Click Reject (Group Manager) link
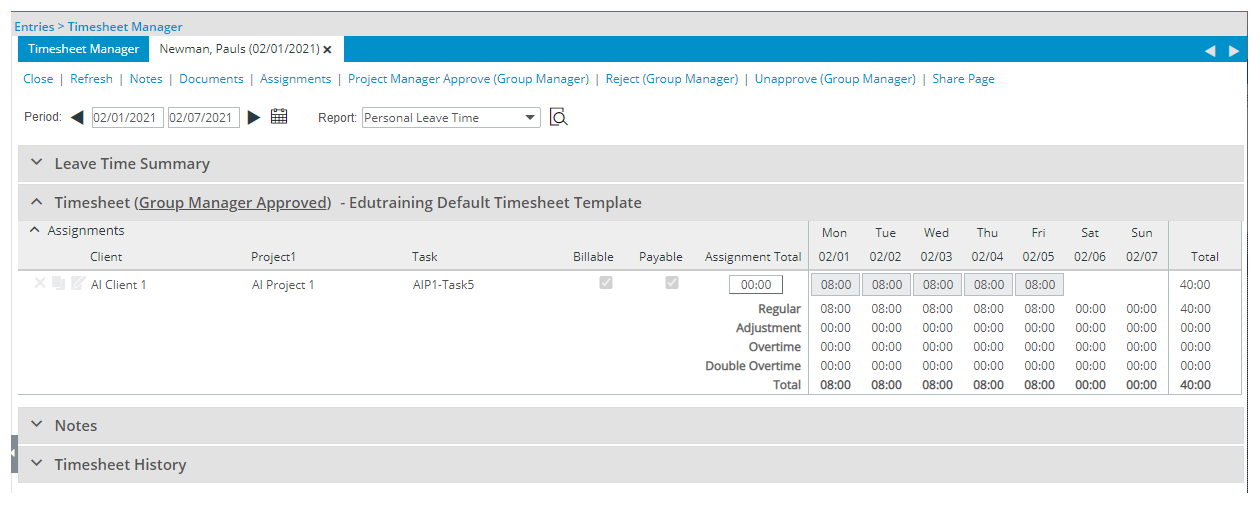Screen dimensions: 1260x505 coord(671,79)
